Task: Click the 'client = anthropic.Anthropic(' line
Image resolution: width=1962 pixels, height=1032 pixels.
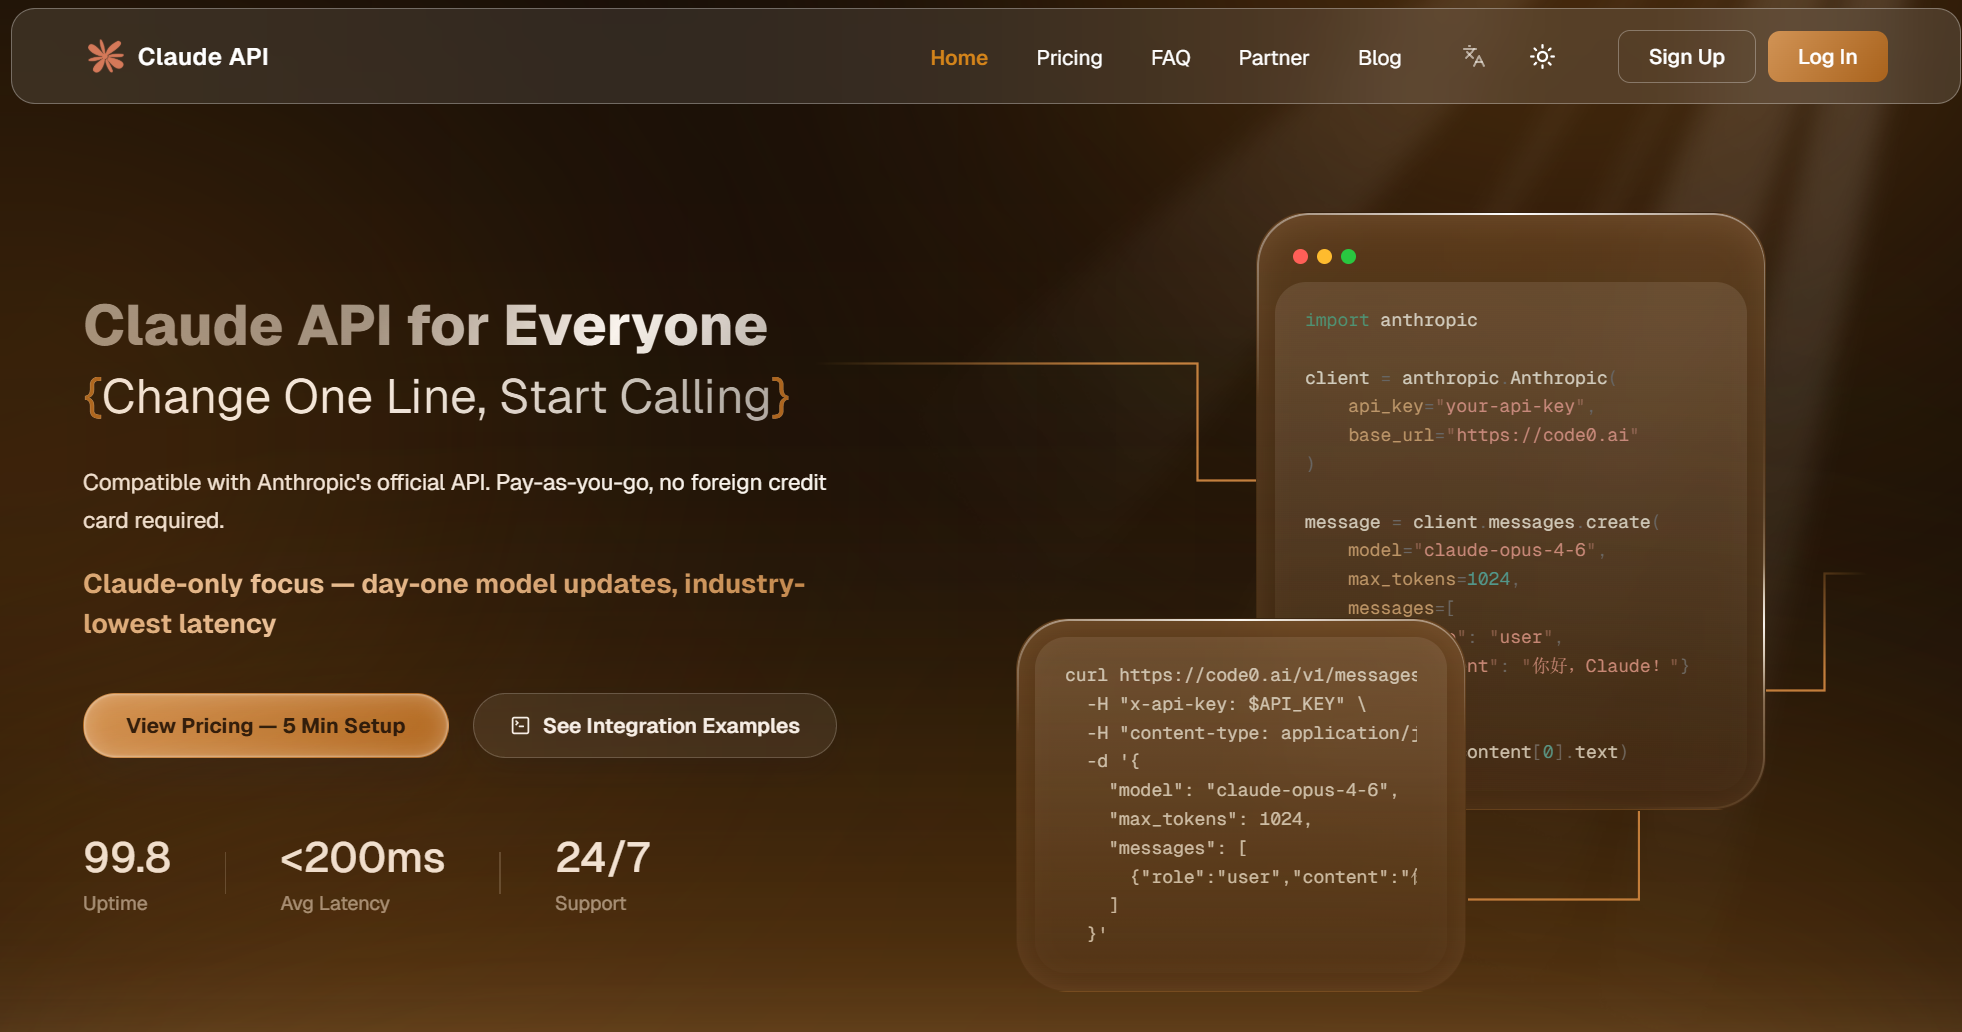Action: [1461, 378]
